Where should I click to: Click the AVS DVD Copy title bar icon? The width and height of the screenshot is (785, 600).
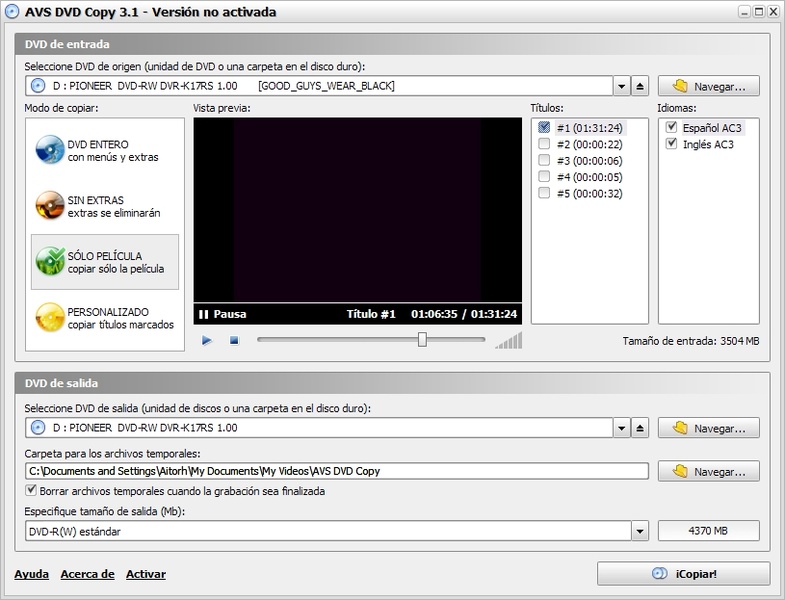point(12,12)
